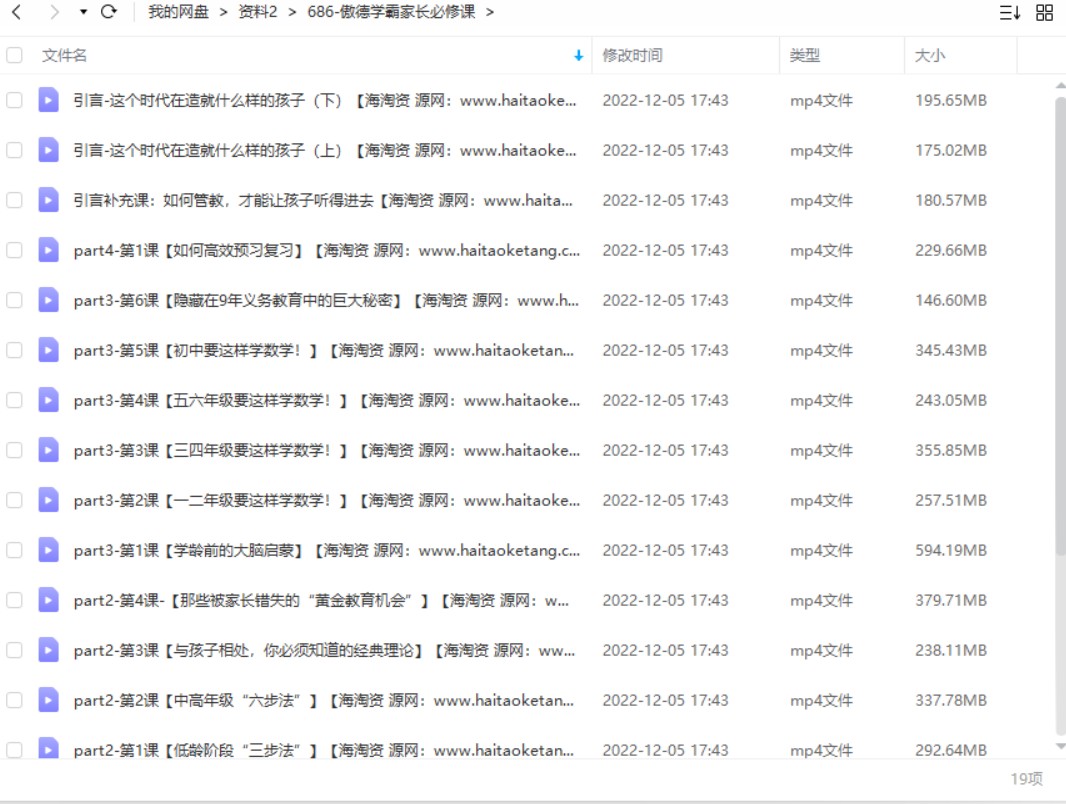The image size is (1066, 804).
Task: Select file part2-第3课【与孩子相处】
Action: (324, 650)
